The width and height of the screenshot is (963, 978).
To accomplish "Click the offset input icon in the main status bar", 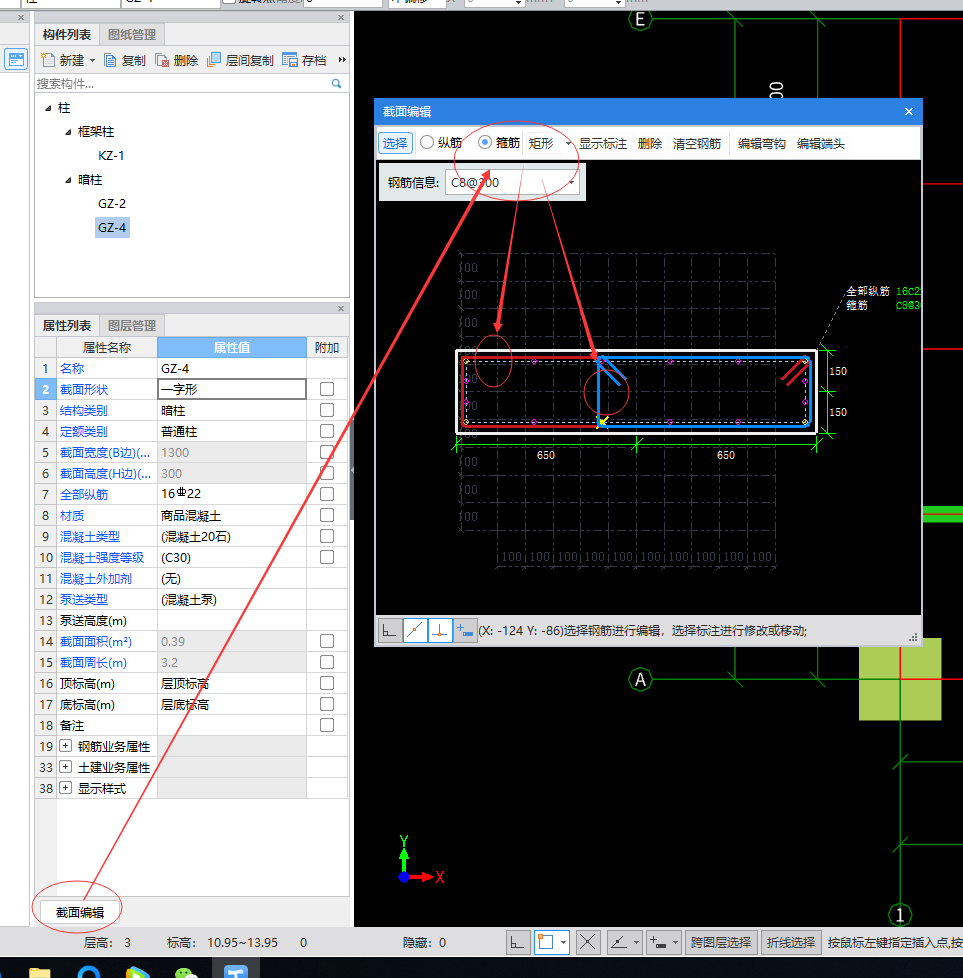I will 659,942.
